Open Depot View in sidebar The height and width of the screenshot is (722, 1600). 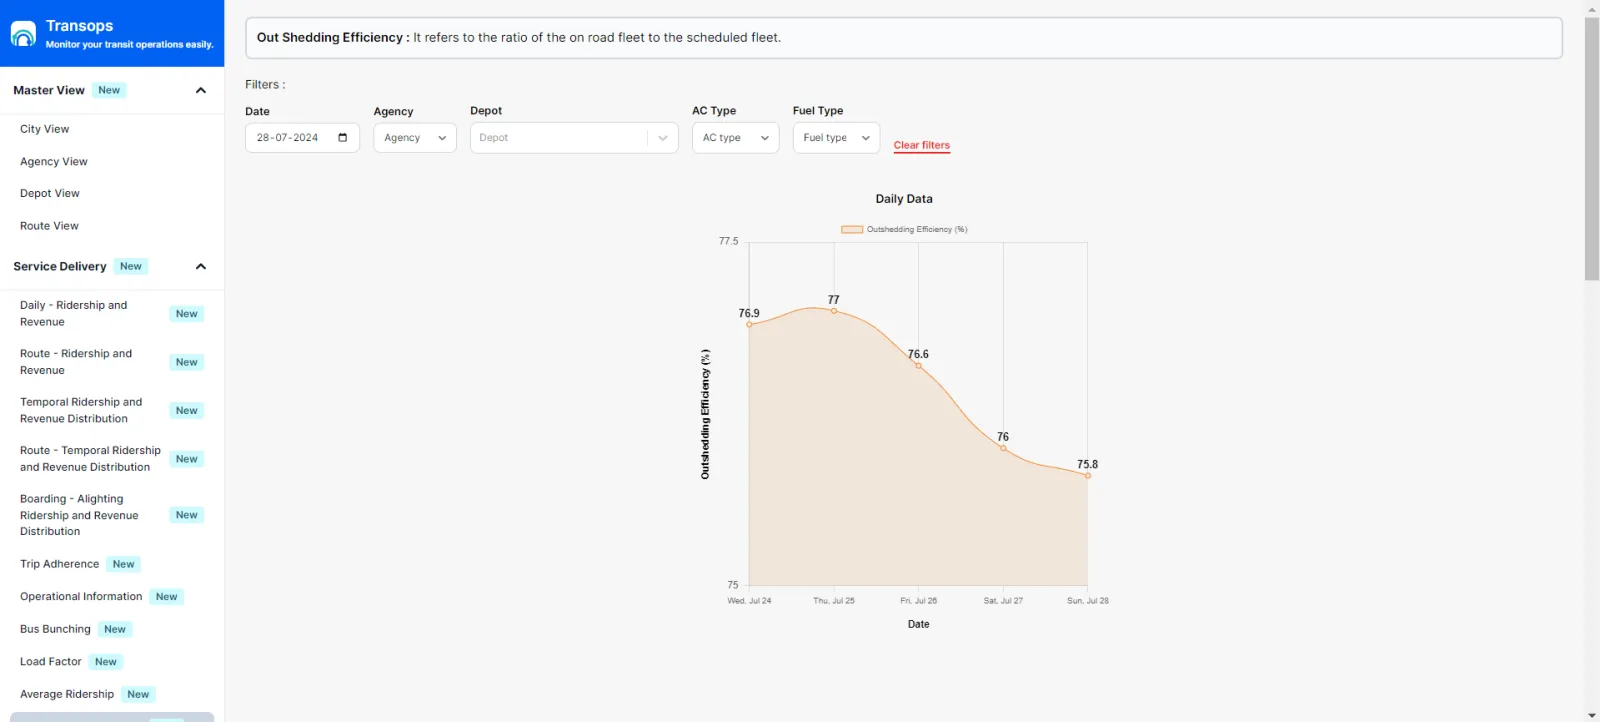50,193
